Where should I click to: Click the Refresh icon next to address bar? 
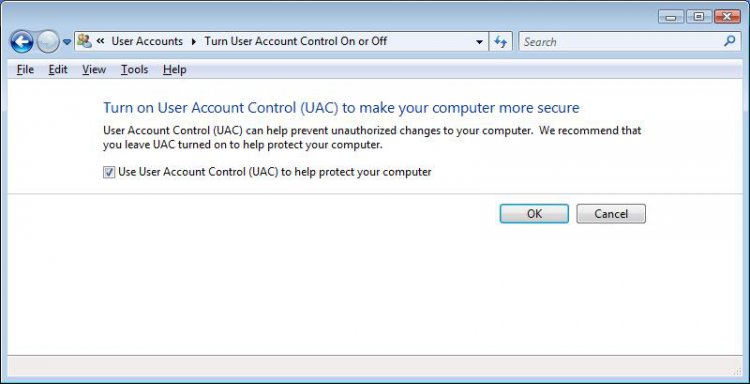tap(501, 42)
